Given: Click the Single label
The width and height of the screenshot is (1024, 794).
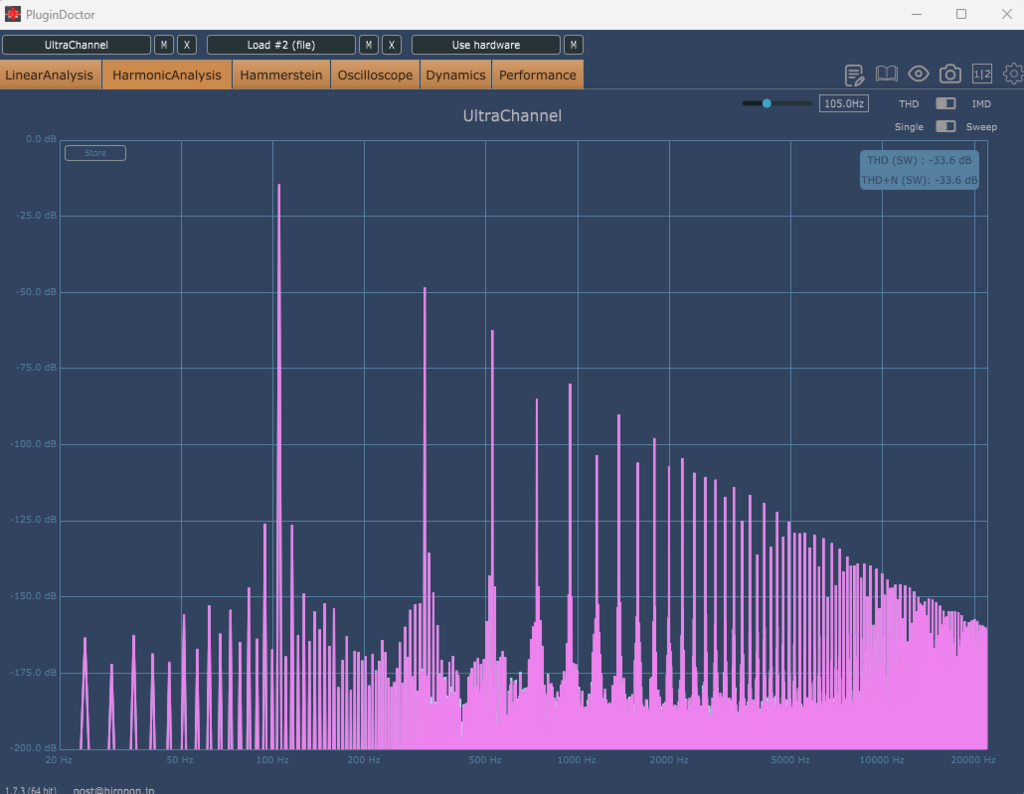Looking at the screenshot, I should [908, 127].
